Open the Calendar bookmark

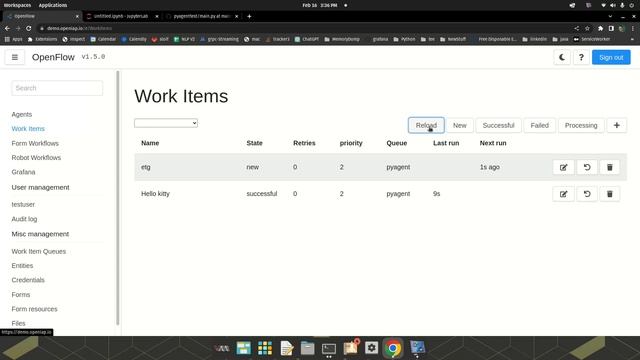point(103,39)
